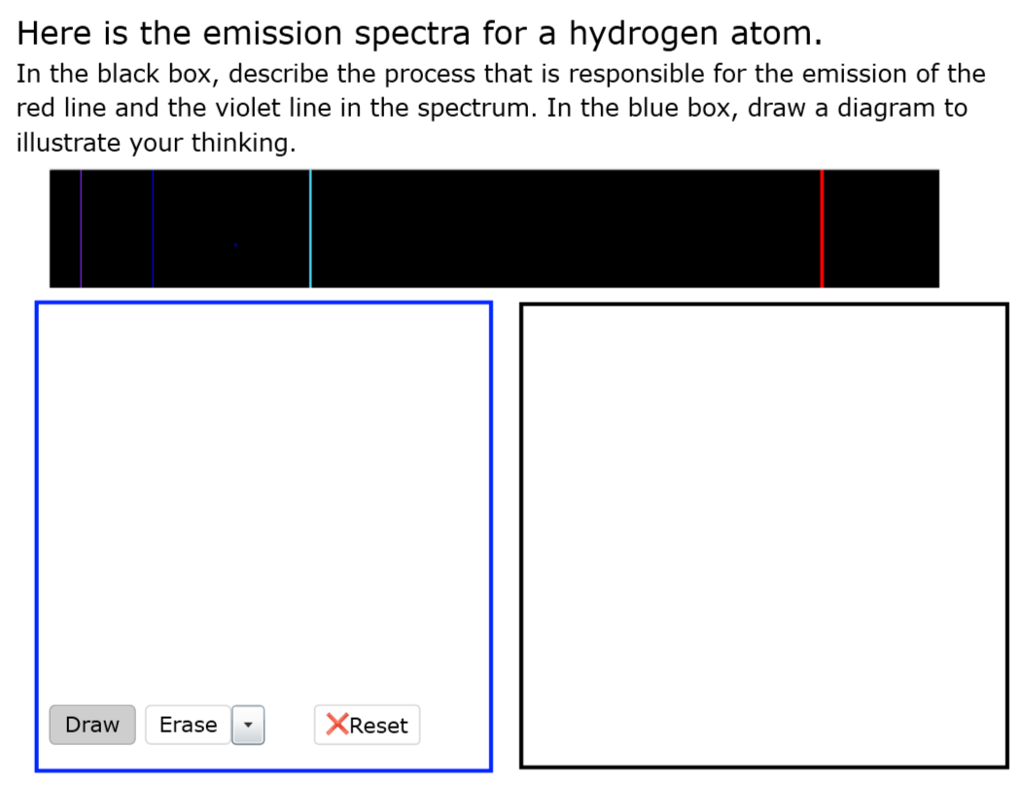Click the instructions paragraph text

point(500,107)
